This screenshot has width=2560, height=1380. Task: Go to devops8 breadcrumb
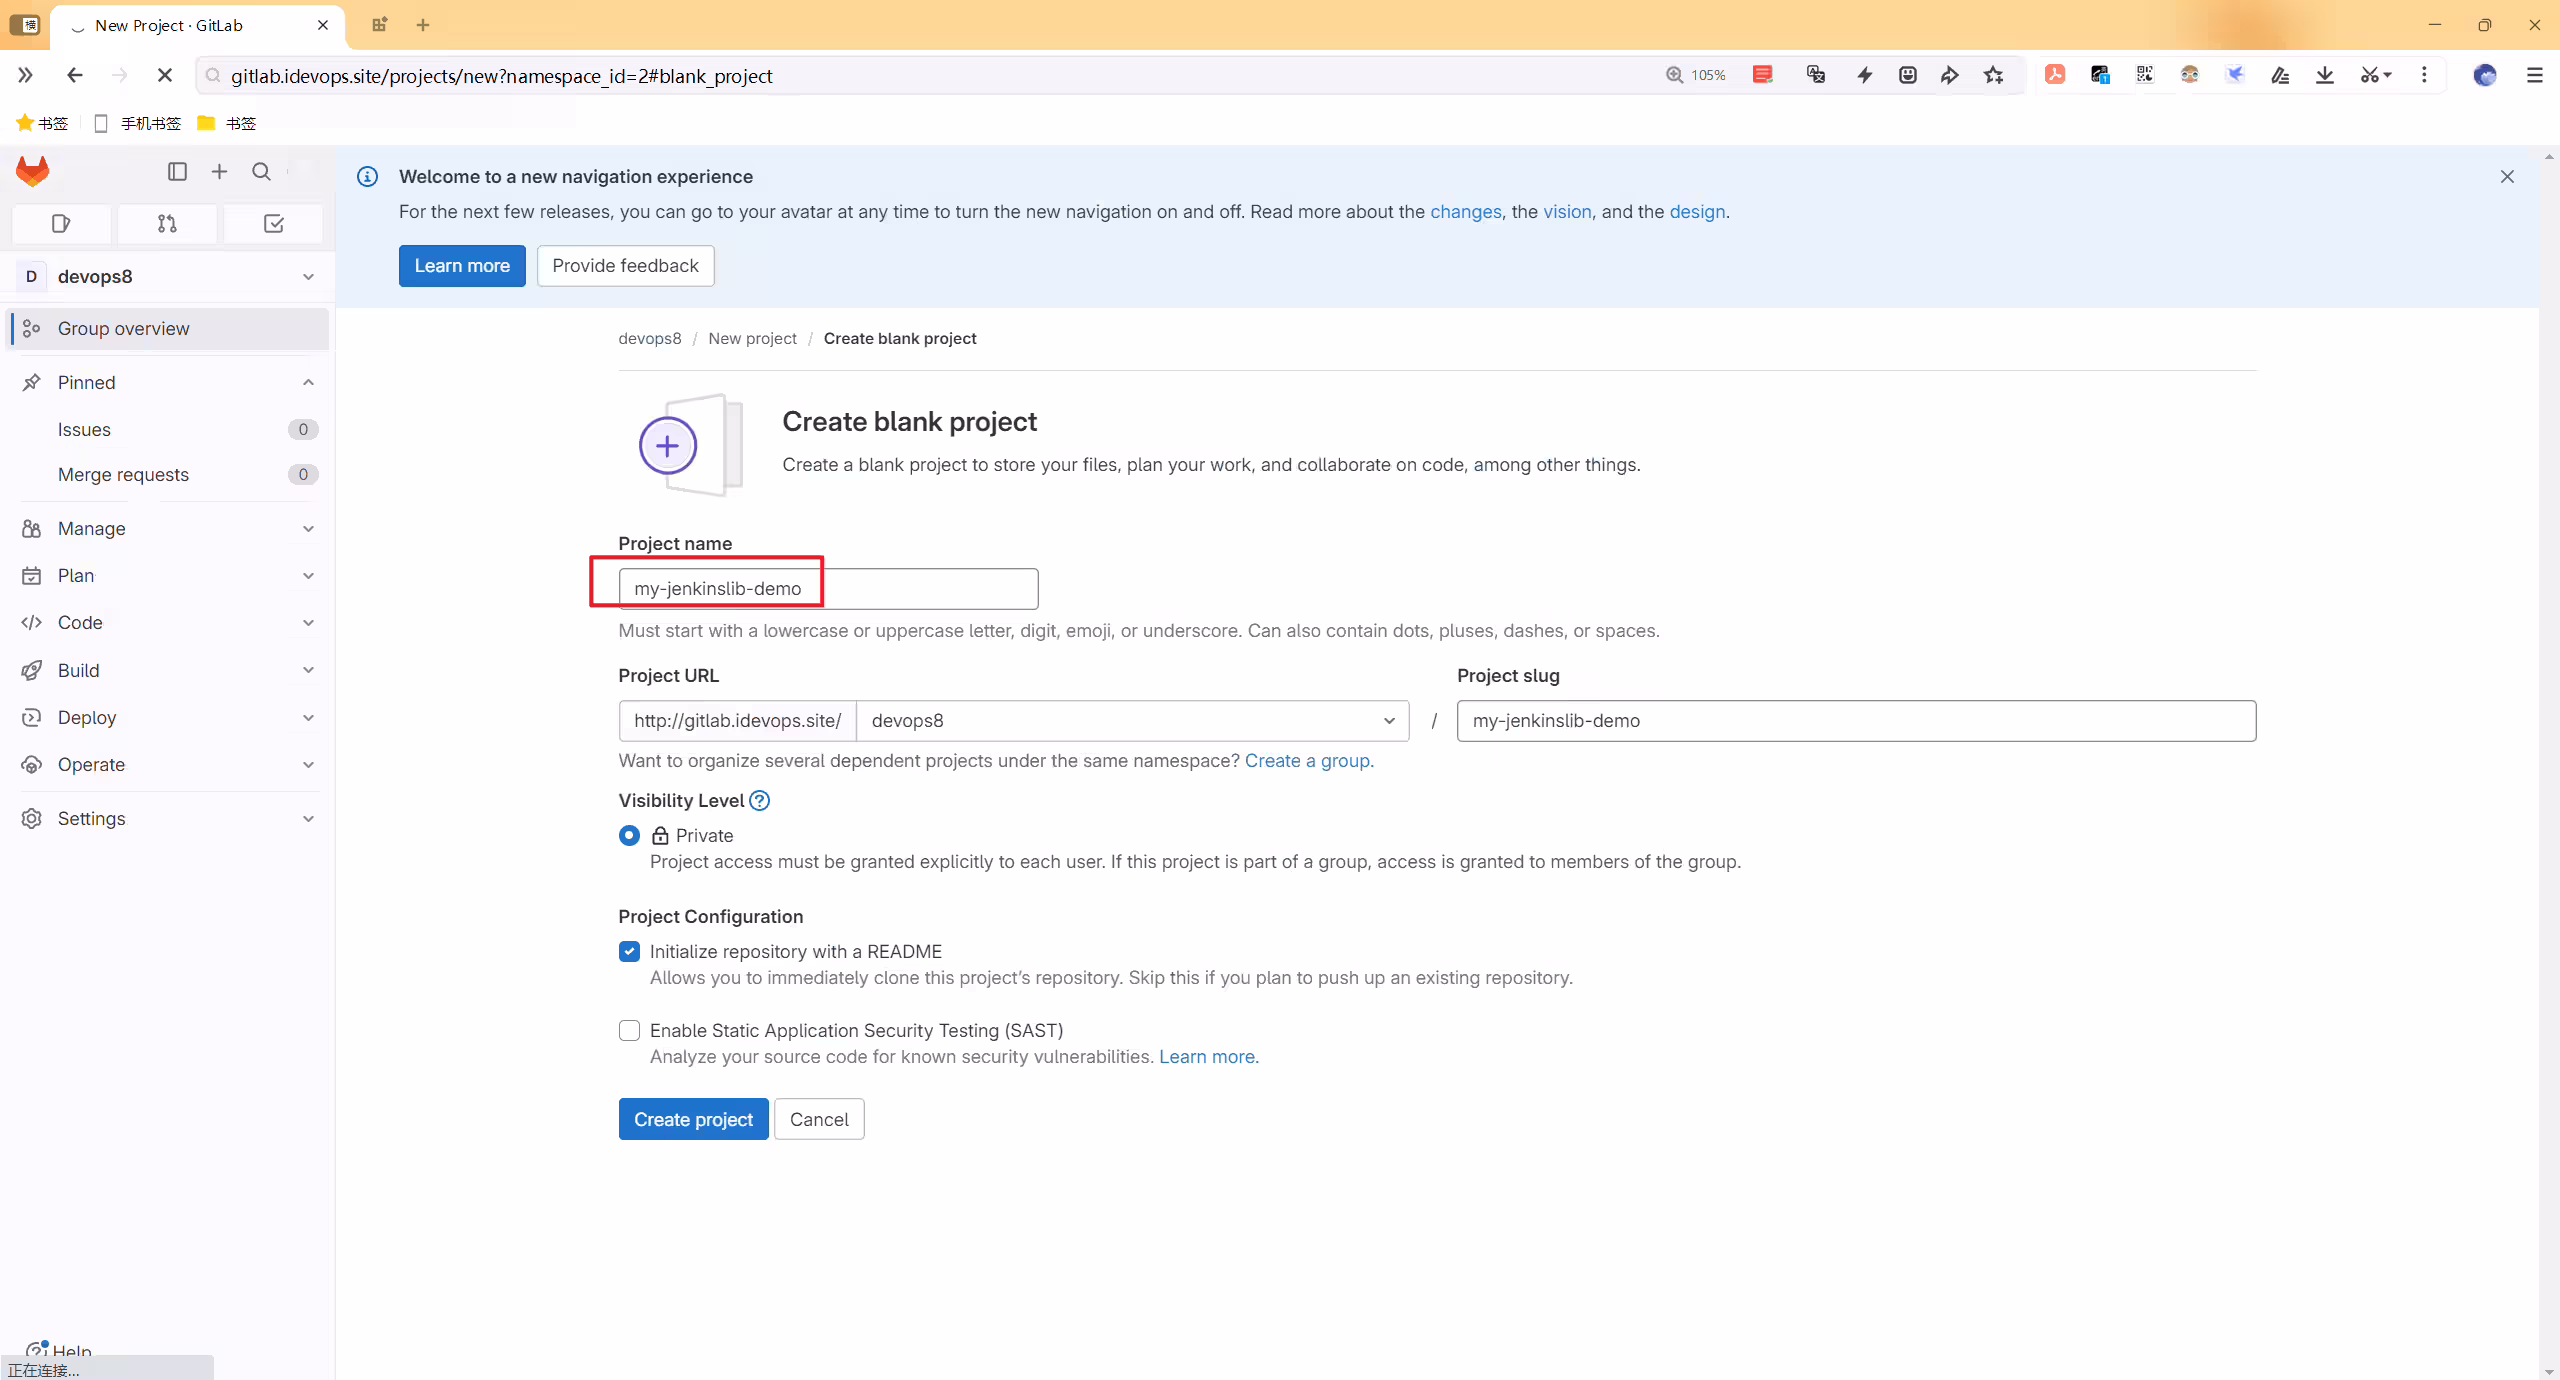[x=649, y=339]
